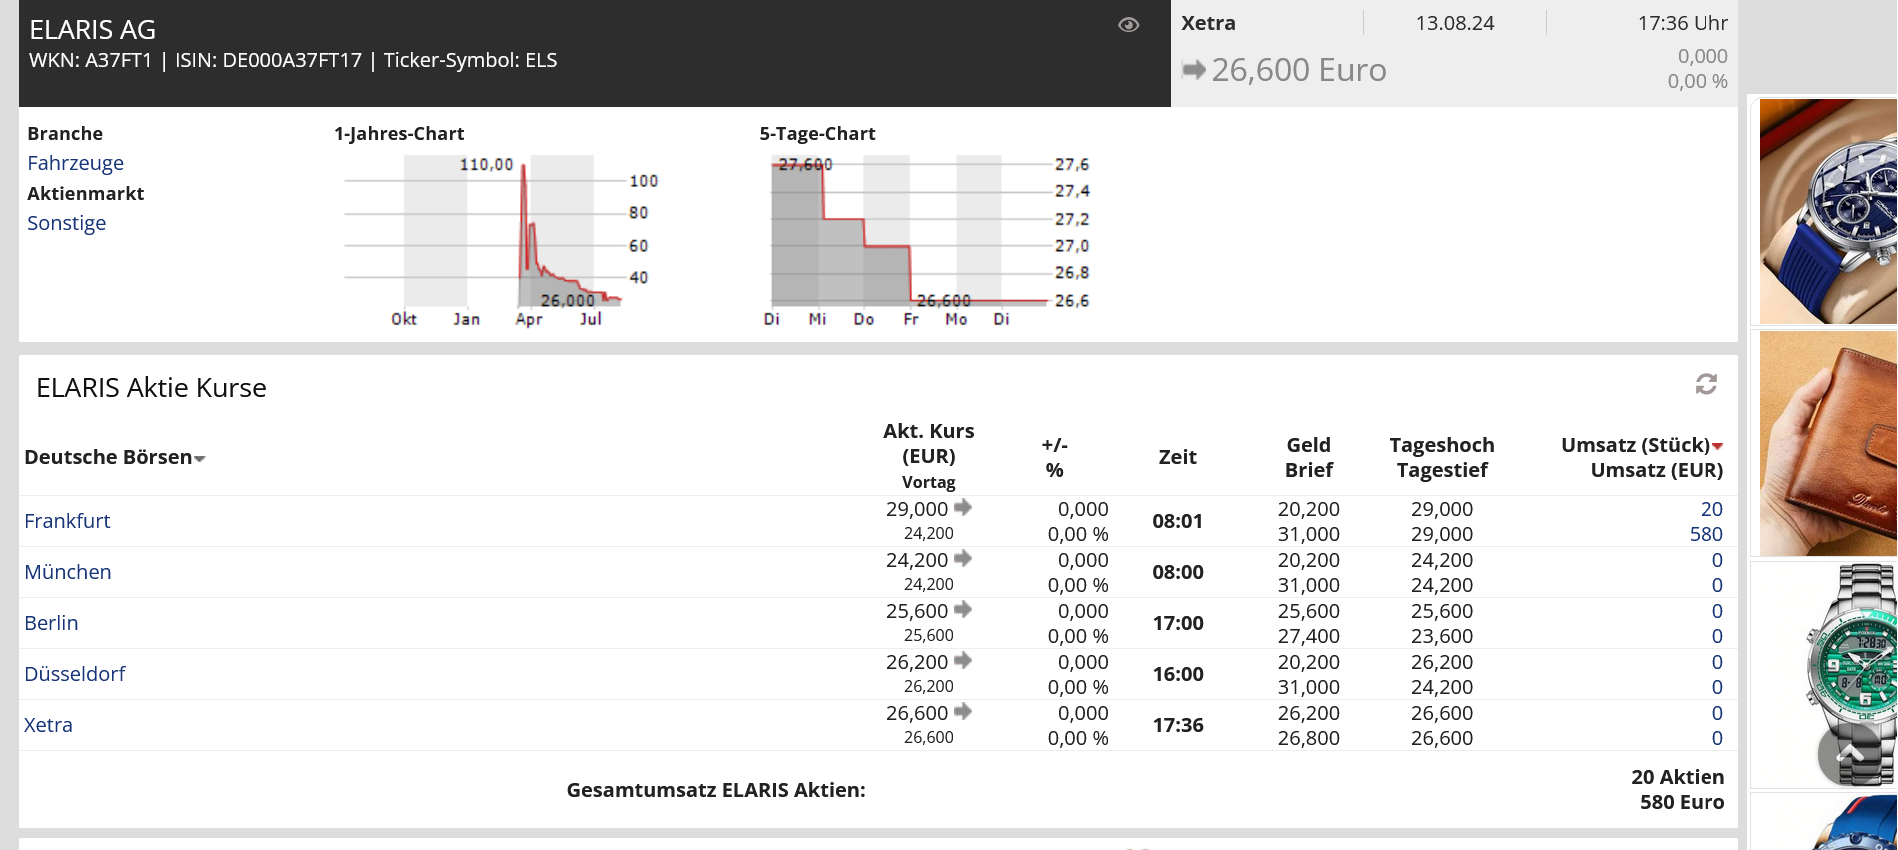This screenshot has width=1898, height=850.
Task: Click the trend arrow beside 26,600 Euro
Action: [x=1193, y=70]
